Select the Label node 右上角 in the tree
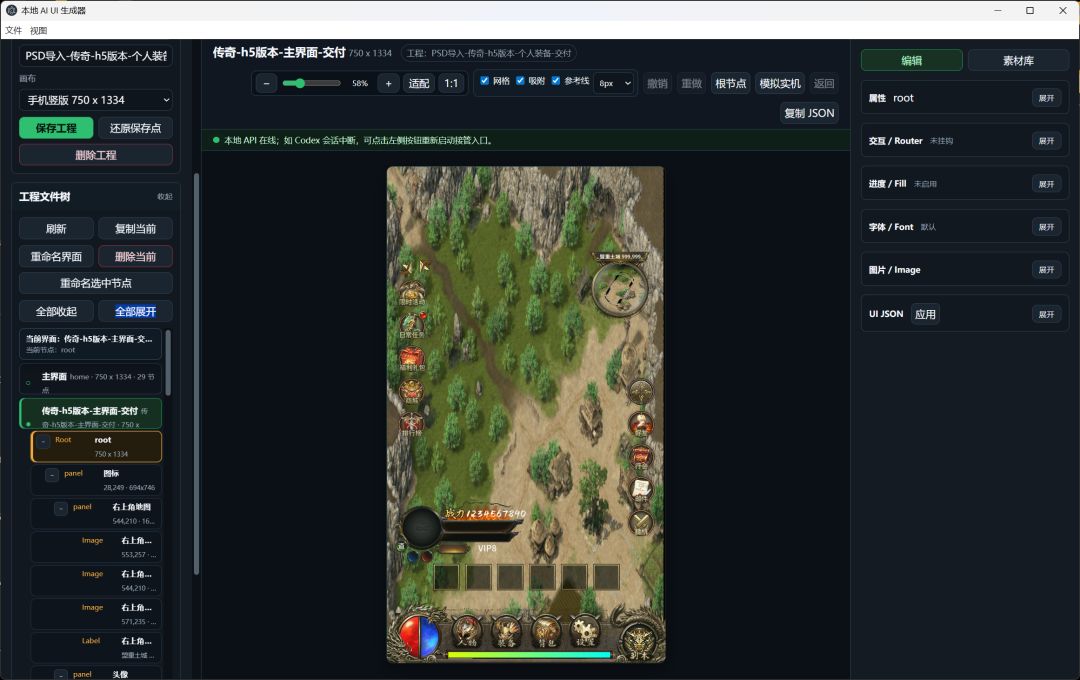Viewport: 1080px width, 680px height. (96, 648)
